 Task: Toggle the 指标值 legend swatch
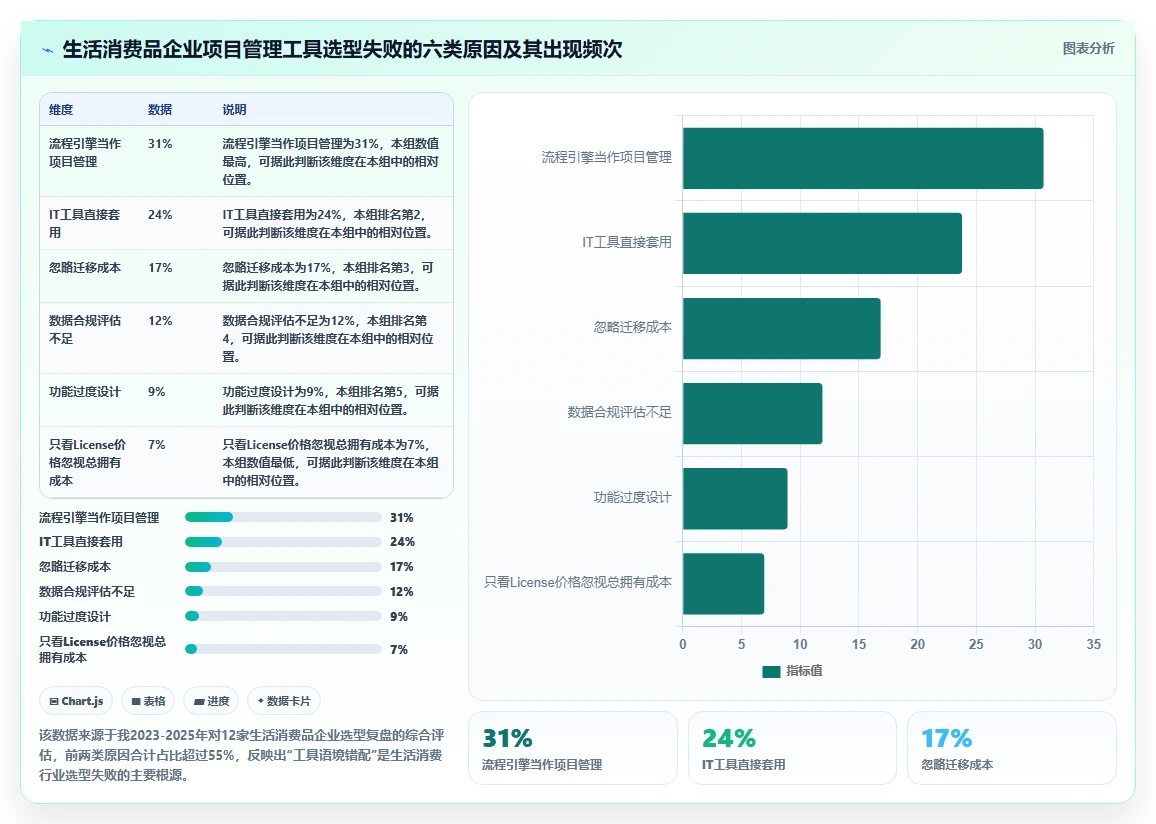pos(771,671)
